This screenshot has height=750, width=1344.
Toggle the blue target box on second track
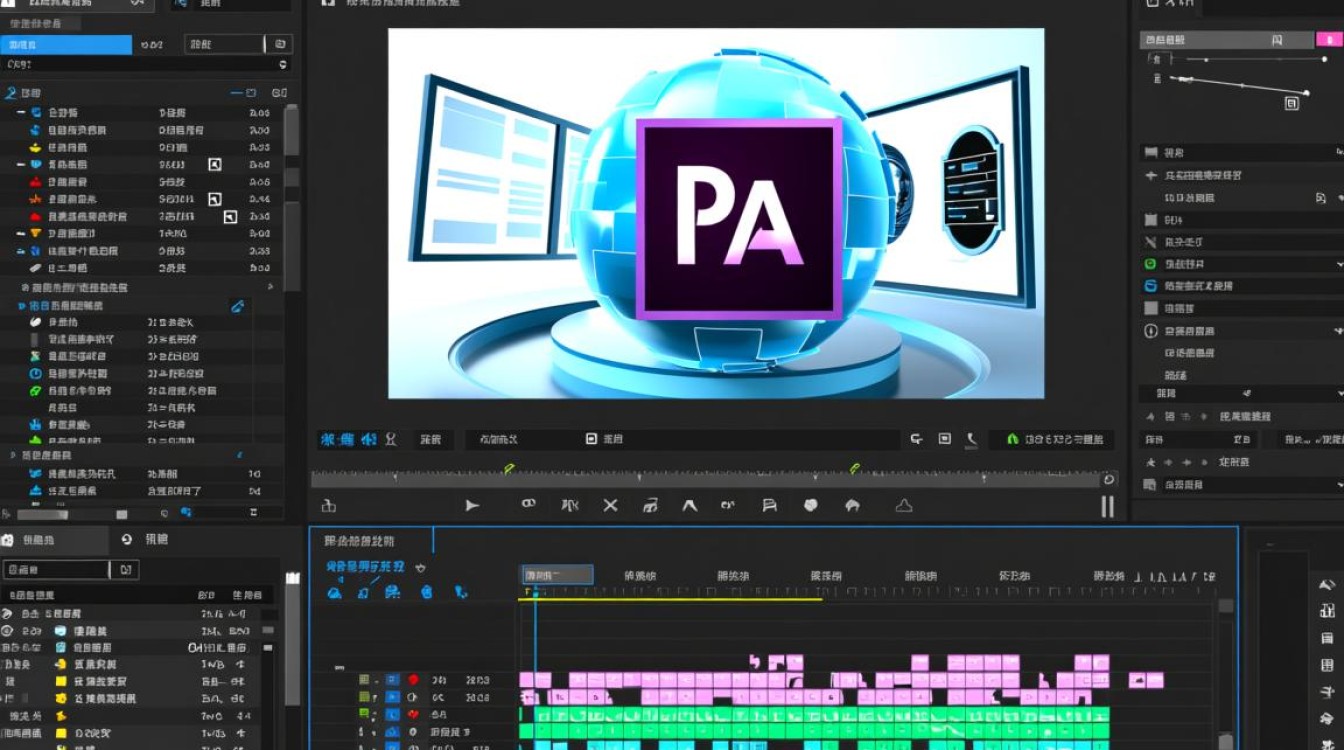(392, 697)
